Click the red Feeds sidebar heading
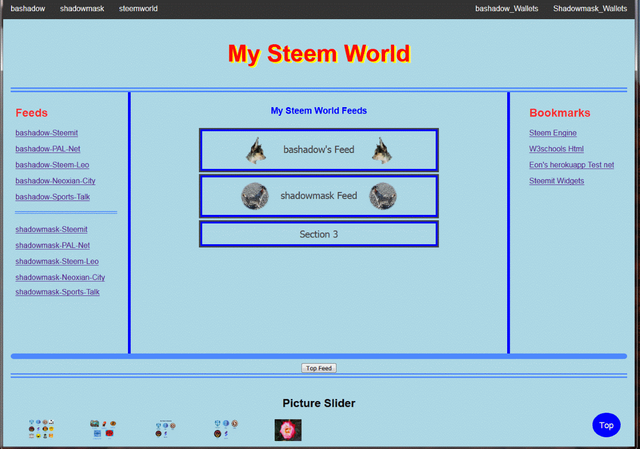The width and height of the screenshot is (640, 449). pos(31,113)
